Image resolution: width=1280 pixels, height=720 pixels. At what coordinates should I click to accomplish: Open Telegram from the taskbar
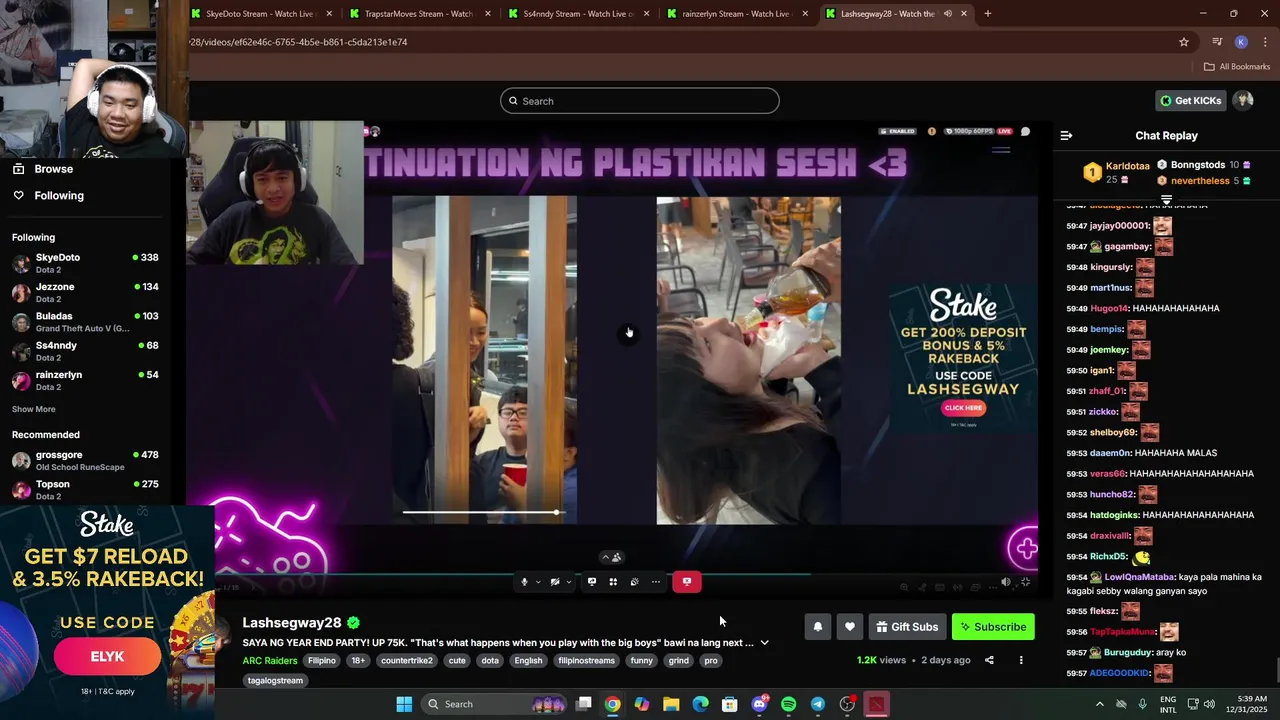[x=818, y=704]
